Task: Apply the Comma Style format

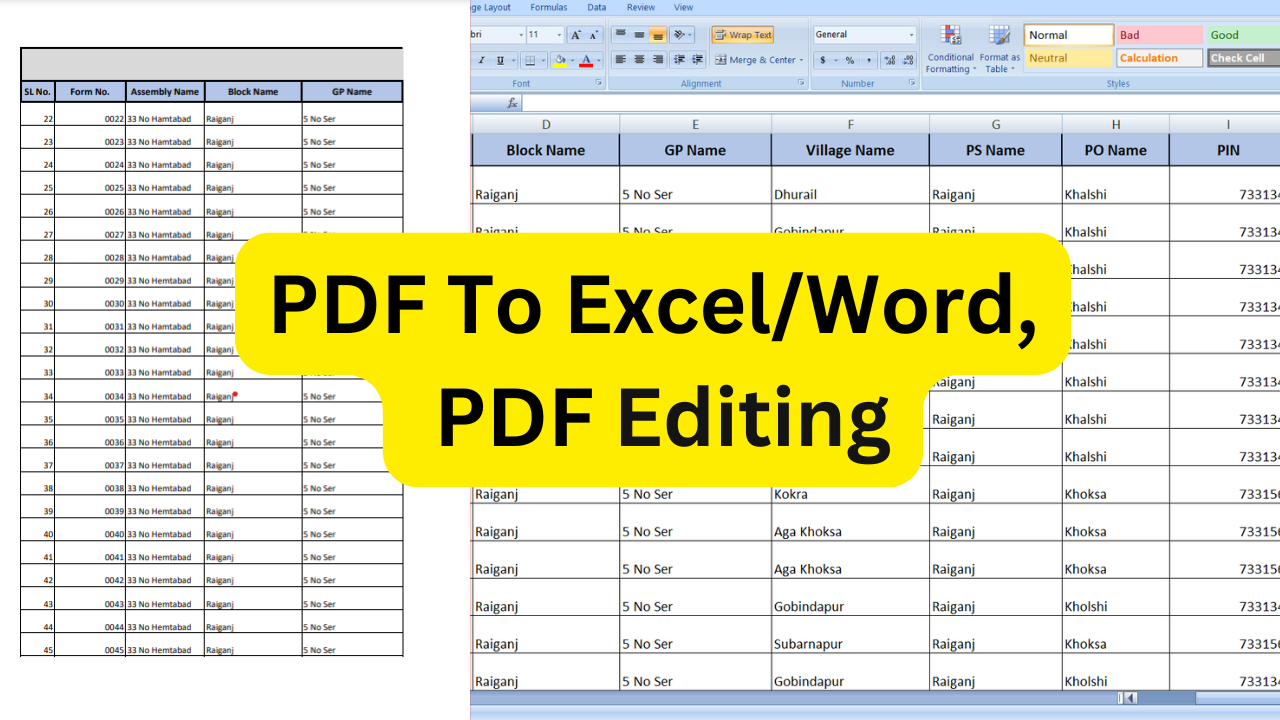Action: point(868,59)
